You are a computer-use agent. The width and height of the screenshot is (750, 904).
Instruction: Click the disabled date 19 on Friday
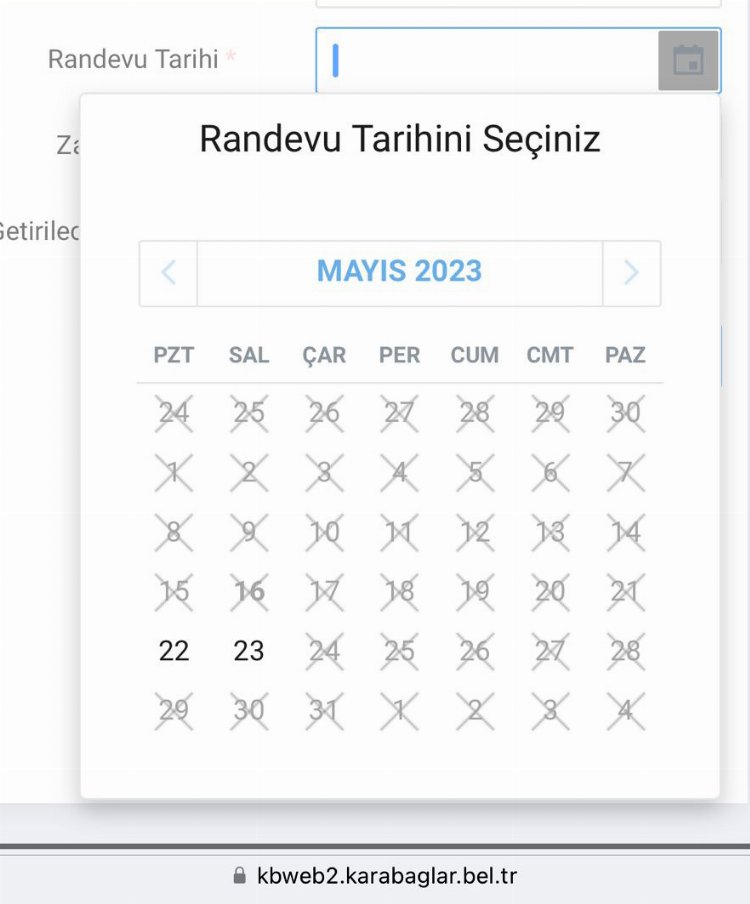click(x=474, y=592)
